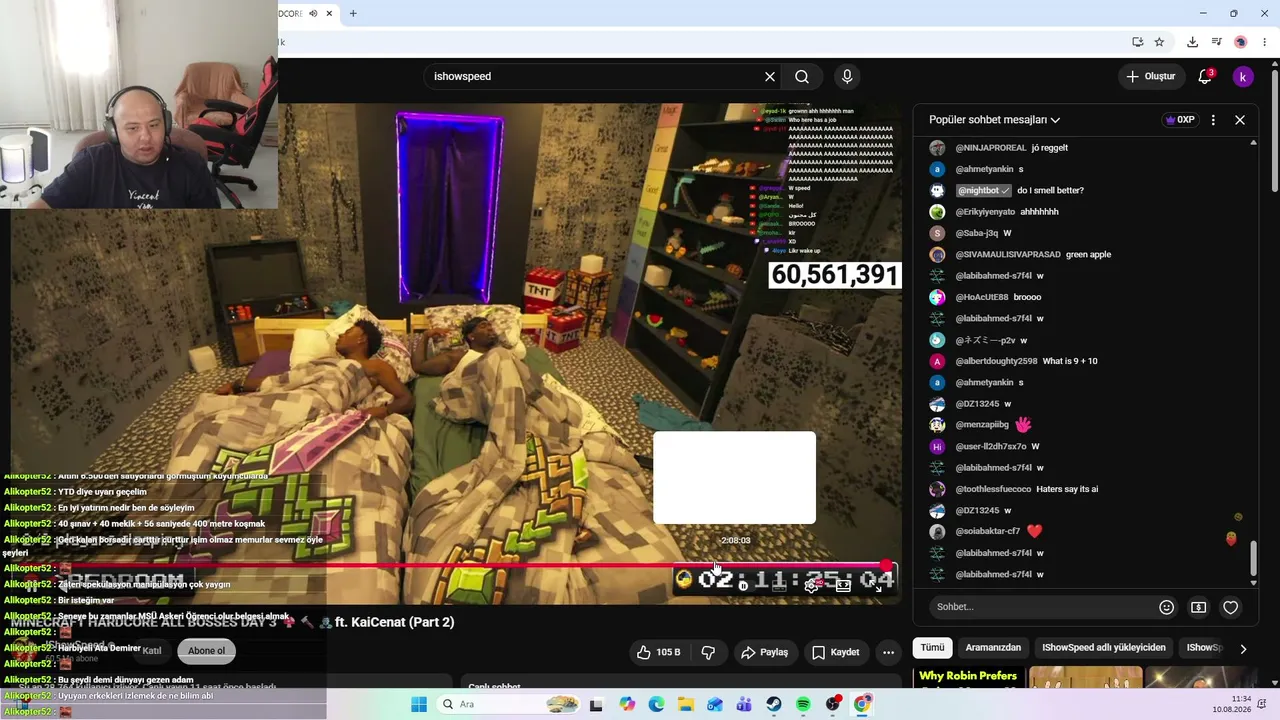The width and height of the screenshot is (1280, 720).
Task: Select the Tümü filter chip
Action: pyautogui.click(x=932, y=648)
